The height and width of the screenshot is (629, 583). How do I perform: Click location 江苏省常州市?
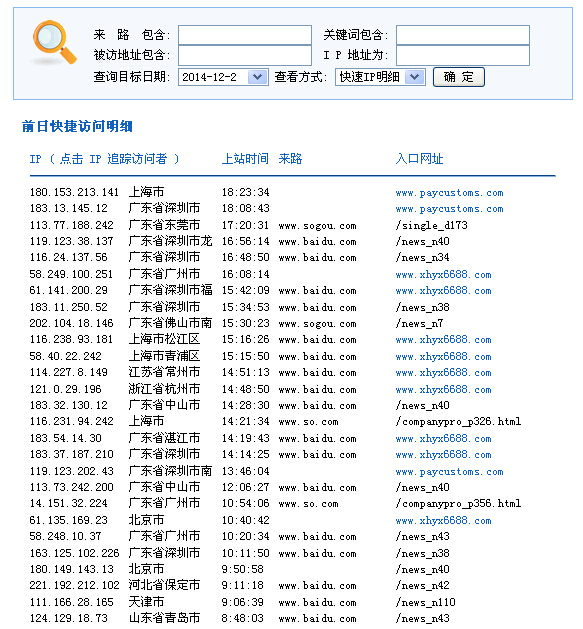[x=164, y=372]
